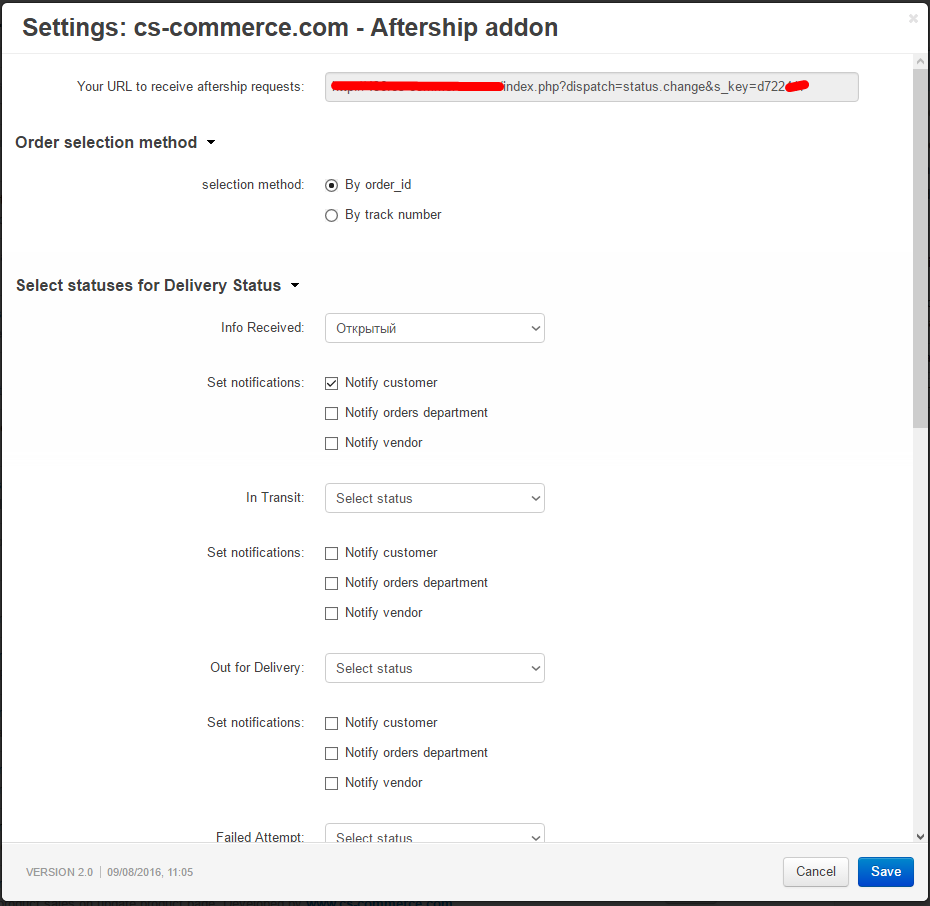Click the 'Your URL to receive aftership requests' label
Image resolution: width=930 pixels, height=906 pixels.
click(190, 87)
